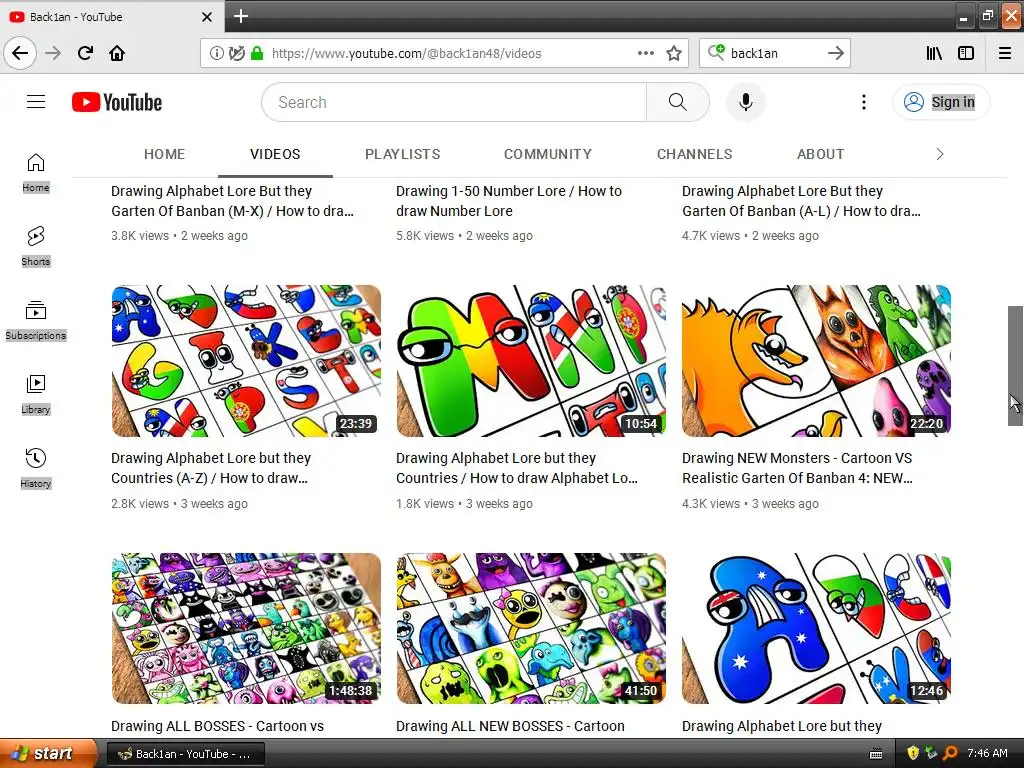The width and height of the screenshot is (1024, 768).
Task: Open video thumbnail with 41:50 duration
Action: 531,628
